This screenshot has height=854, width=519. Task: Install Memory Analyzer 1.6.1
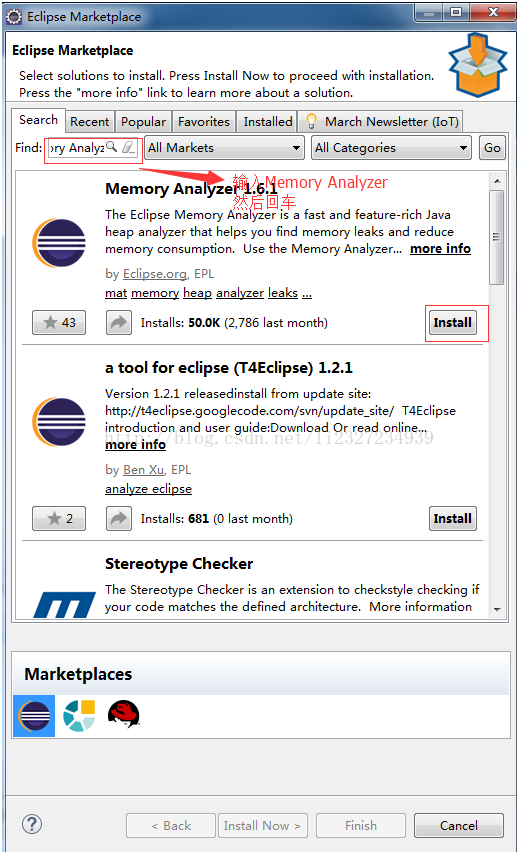[x=453, y=322]
